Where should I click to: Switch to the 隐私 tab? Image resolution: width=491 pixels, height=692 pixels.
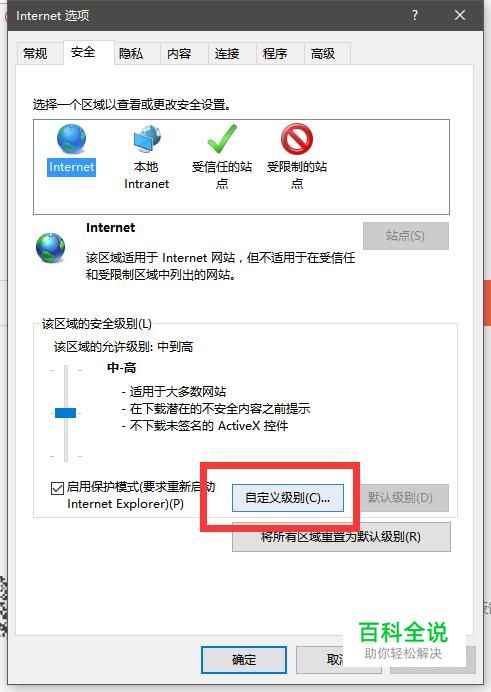pos(131,54)
